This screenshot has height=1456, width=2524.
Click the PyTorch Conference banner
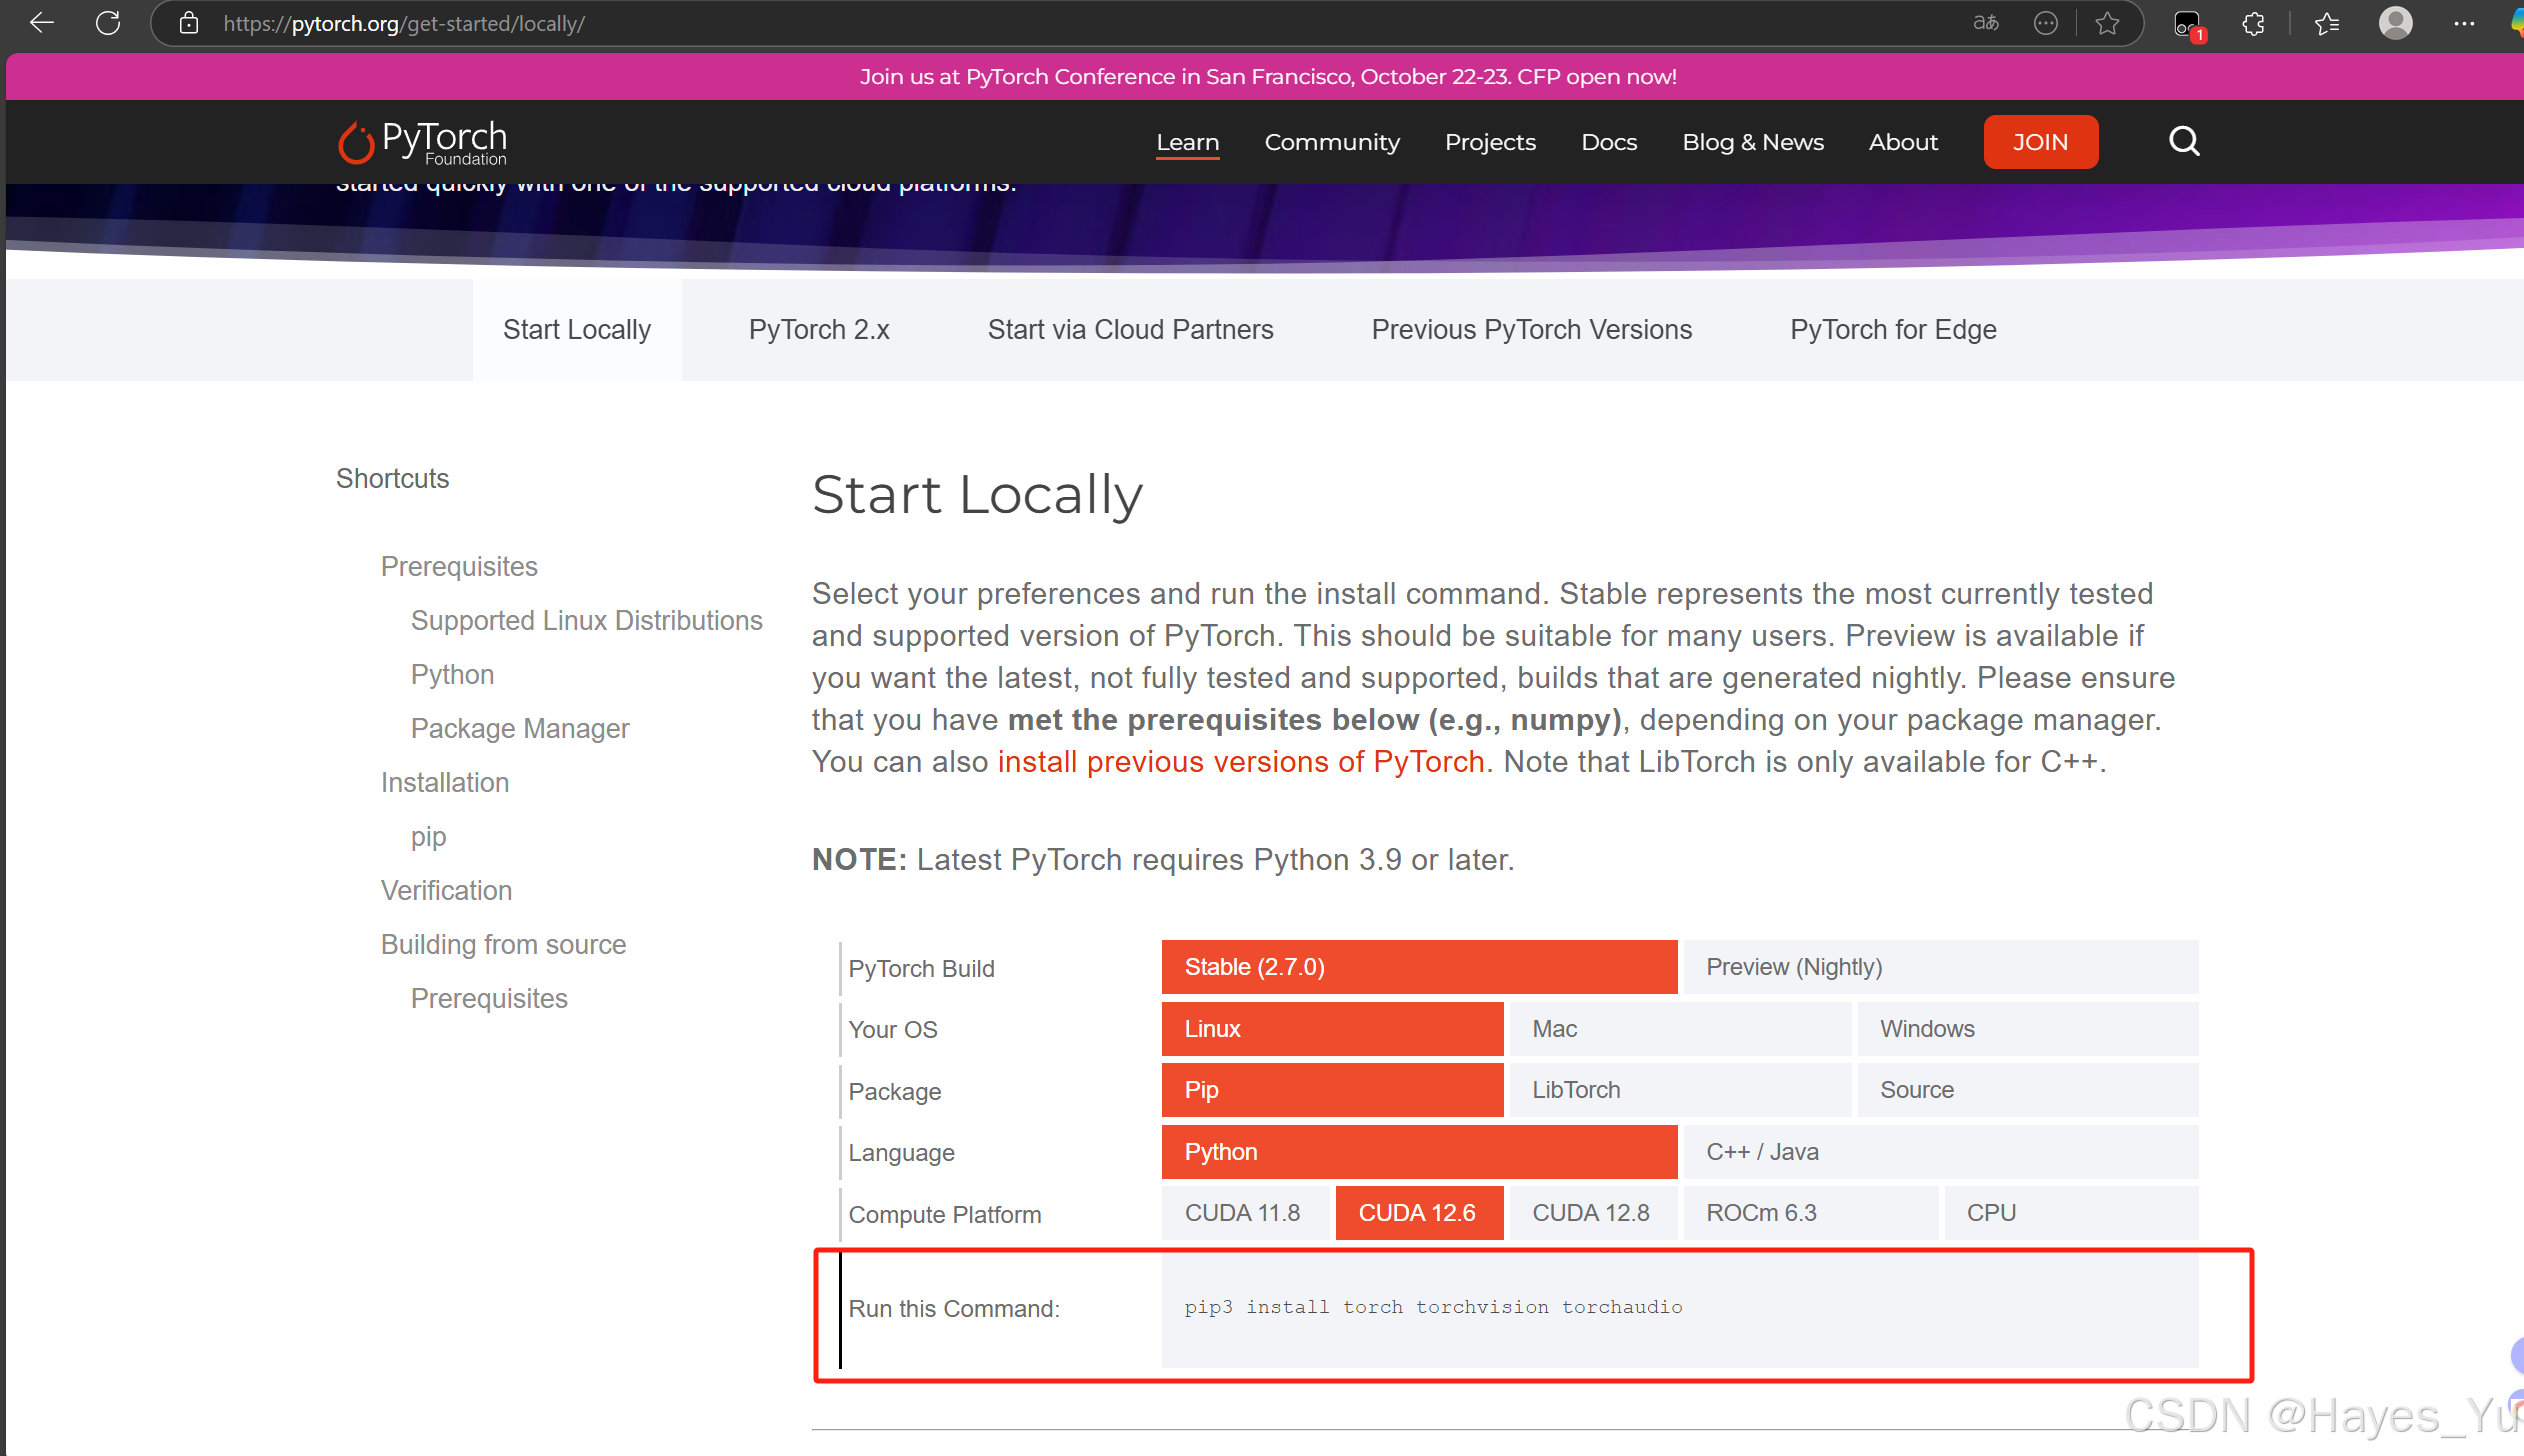(1268, 77)
